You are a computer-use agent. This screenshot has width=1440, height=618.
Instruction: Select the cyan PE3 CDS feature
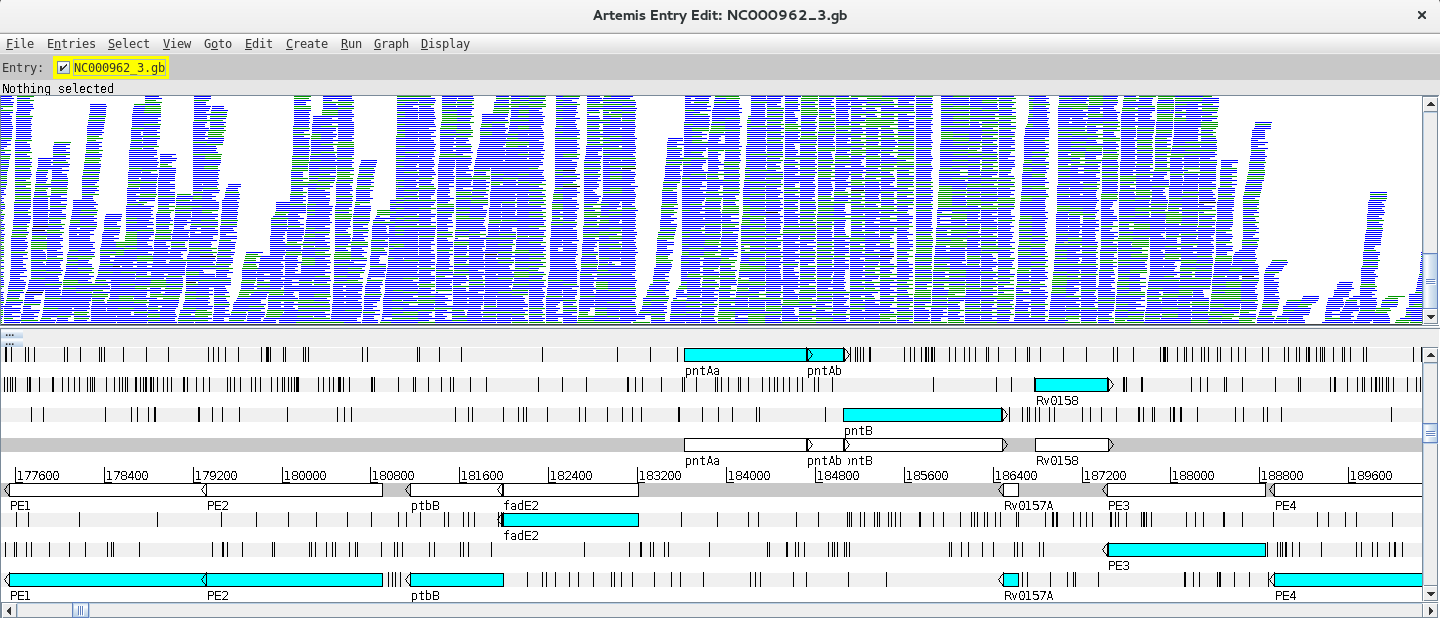tap(1186, 550)
